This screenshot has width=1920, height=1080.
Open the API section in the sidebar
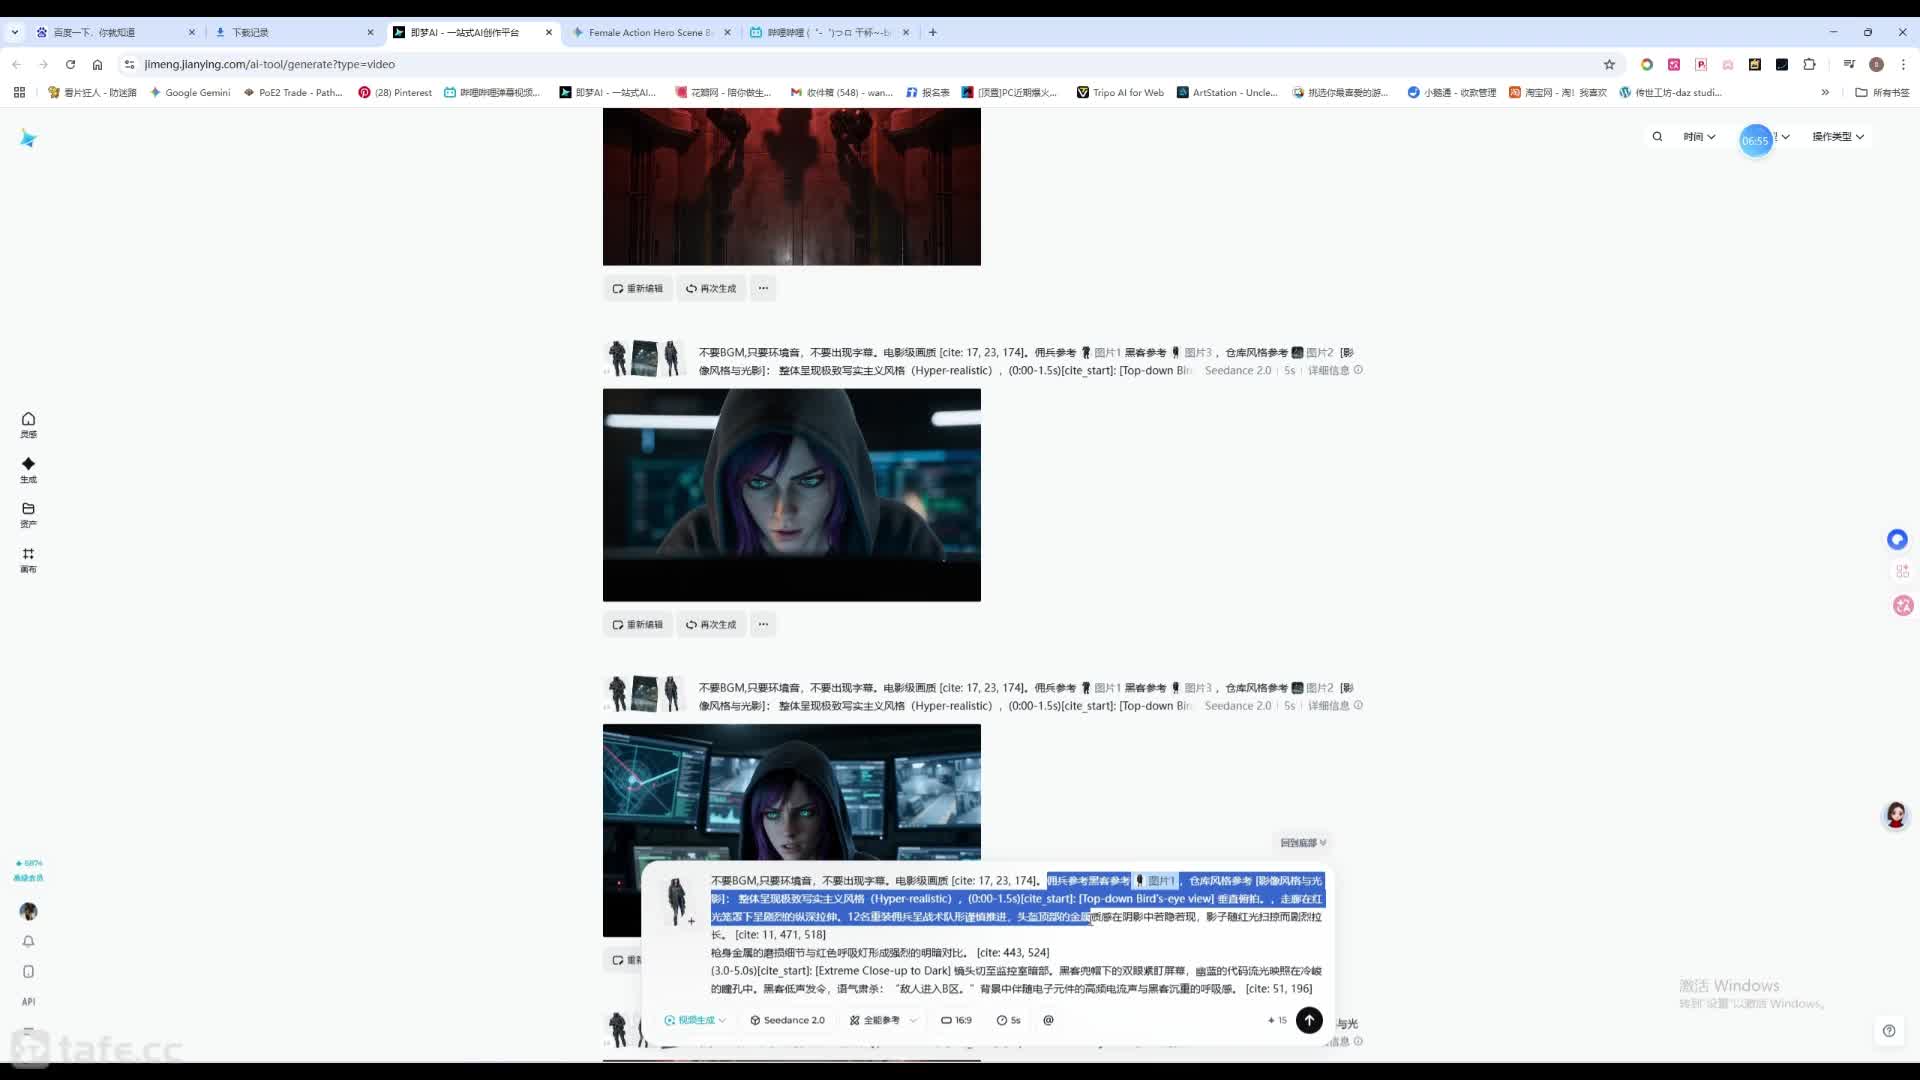(28, 1001)
